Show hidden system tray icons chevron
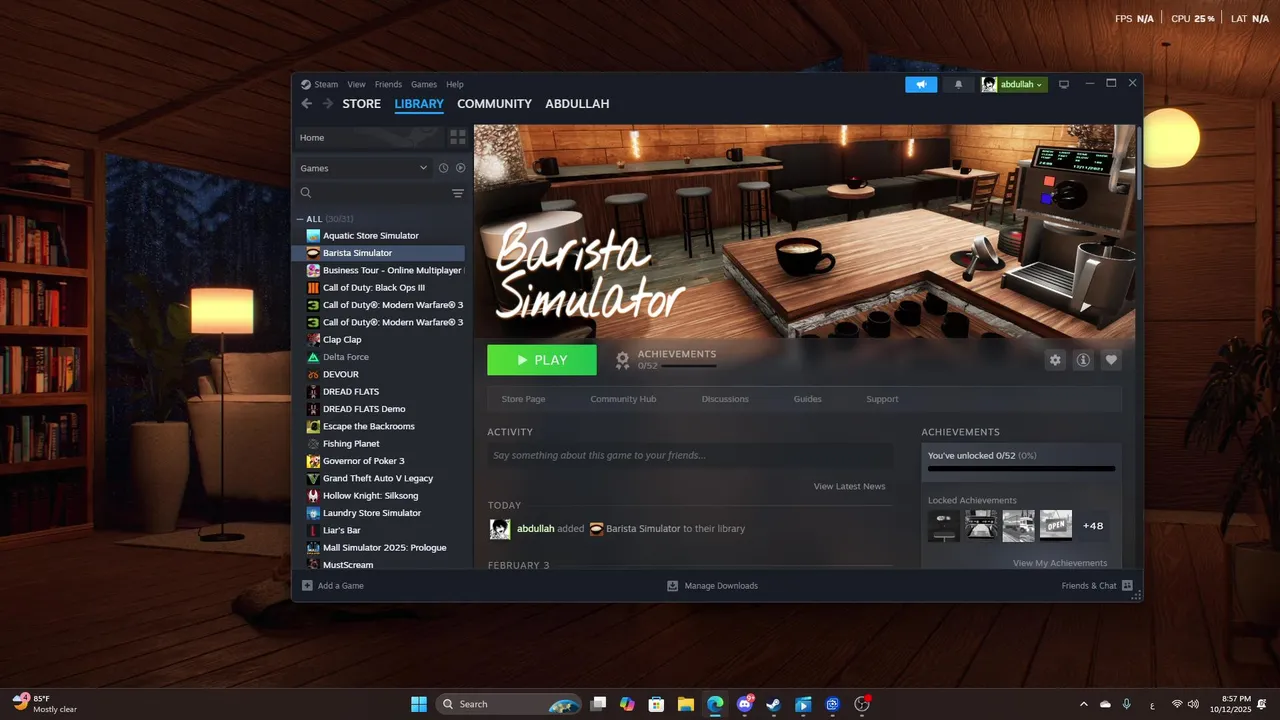The width and height of the screenshot is (1280, 720). pos(1083,704)
